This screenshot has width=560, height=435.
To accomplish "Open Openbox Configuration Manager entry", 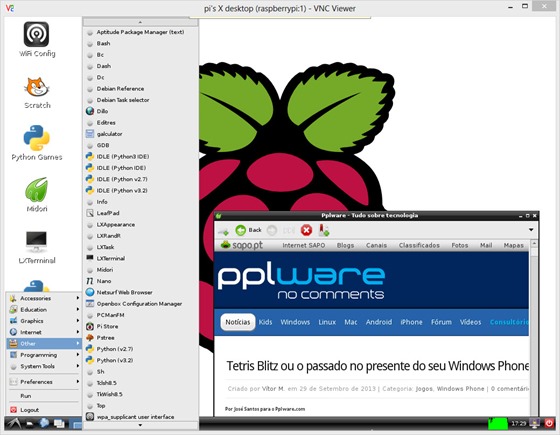I will pos(140,304).
